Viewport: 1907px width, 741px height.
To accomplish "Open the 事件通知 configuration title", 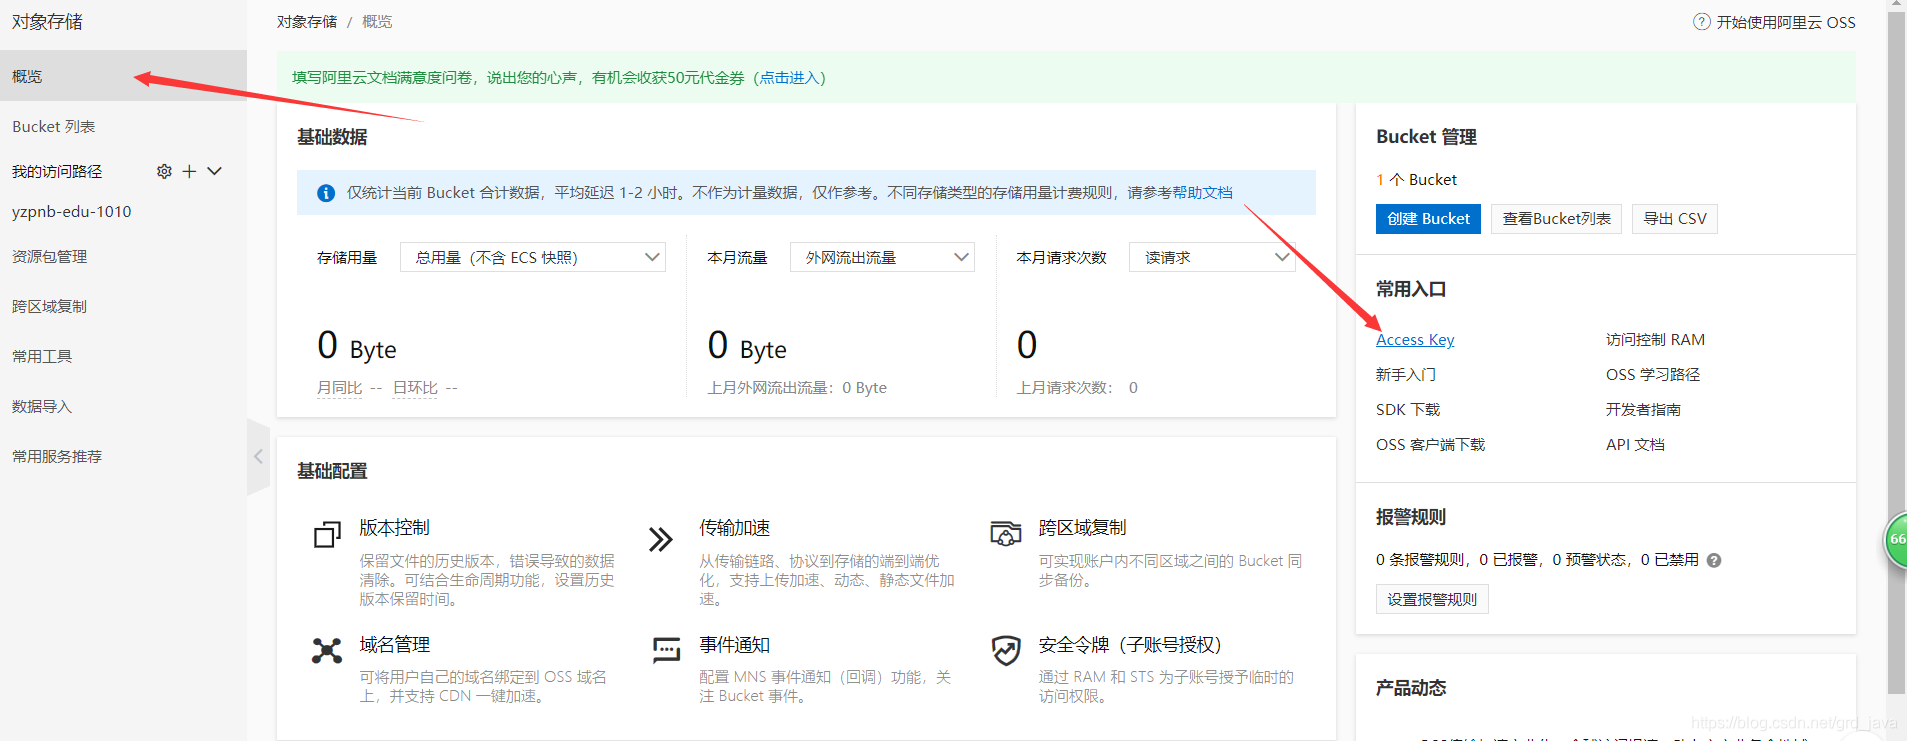I will pos(734,645).
